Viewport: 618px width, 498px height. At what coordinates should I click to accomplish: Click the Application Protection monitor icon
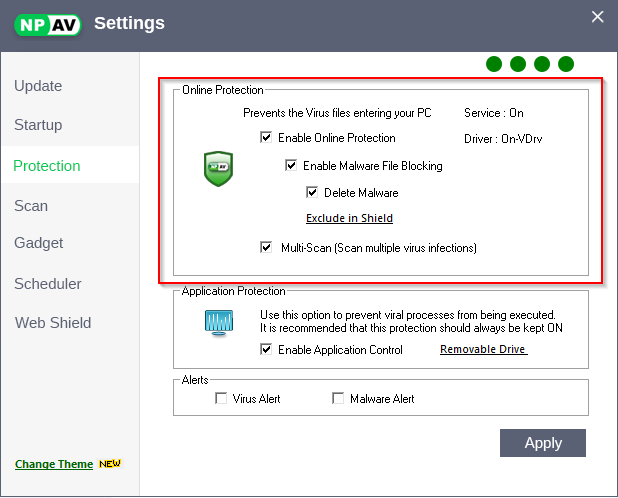[218, 322]
